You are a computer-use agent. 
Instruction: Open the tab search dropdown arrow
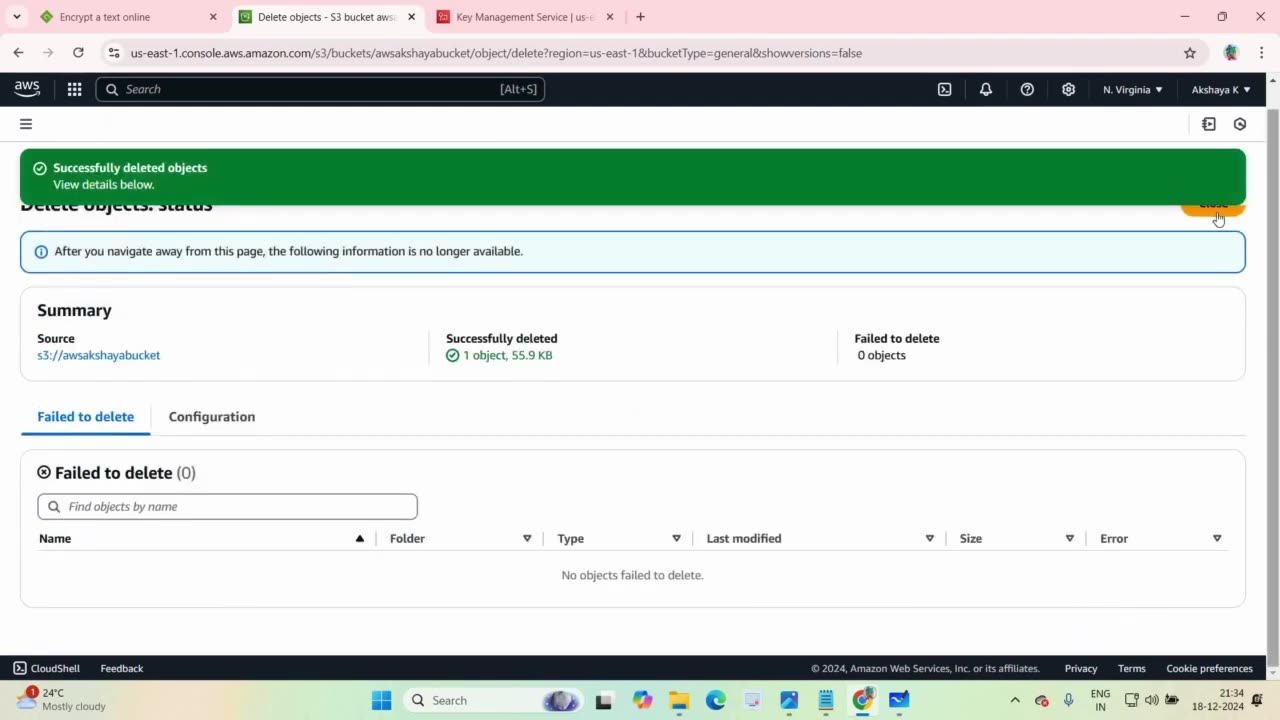pyautogui.click(x=16, y=17)
